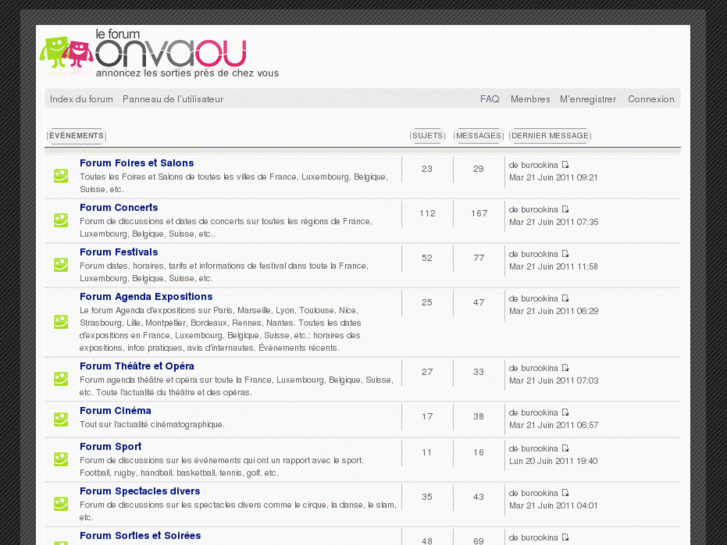The height and width of the screenshot is (545, 727).
Task: Click the message count 167 for Forum Concerts
Action: click(x=479, y=214)
